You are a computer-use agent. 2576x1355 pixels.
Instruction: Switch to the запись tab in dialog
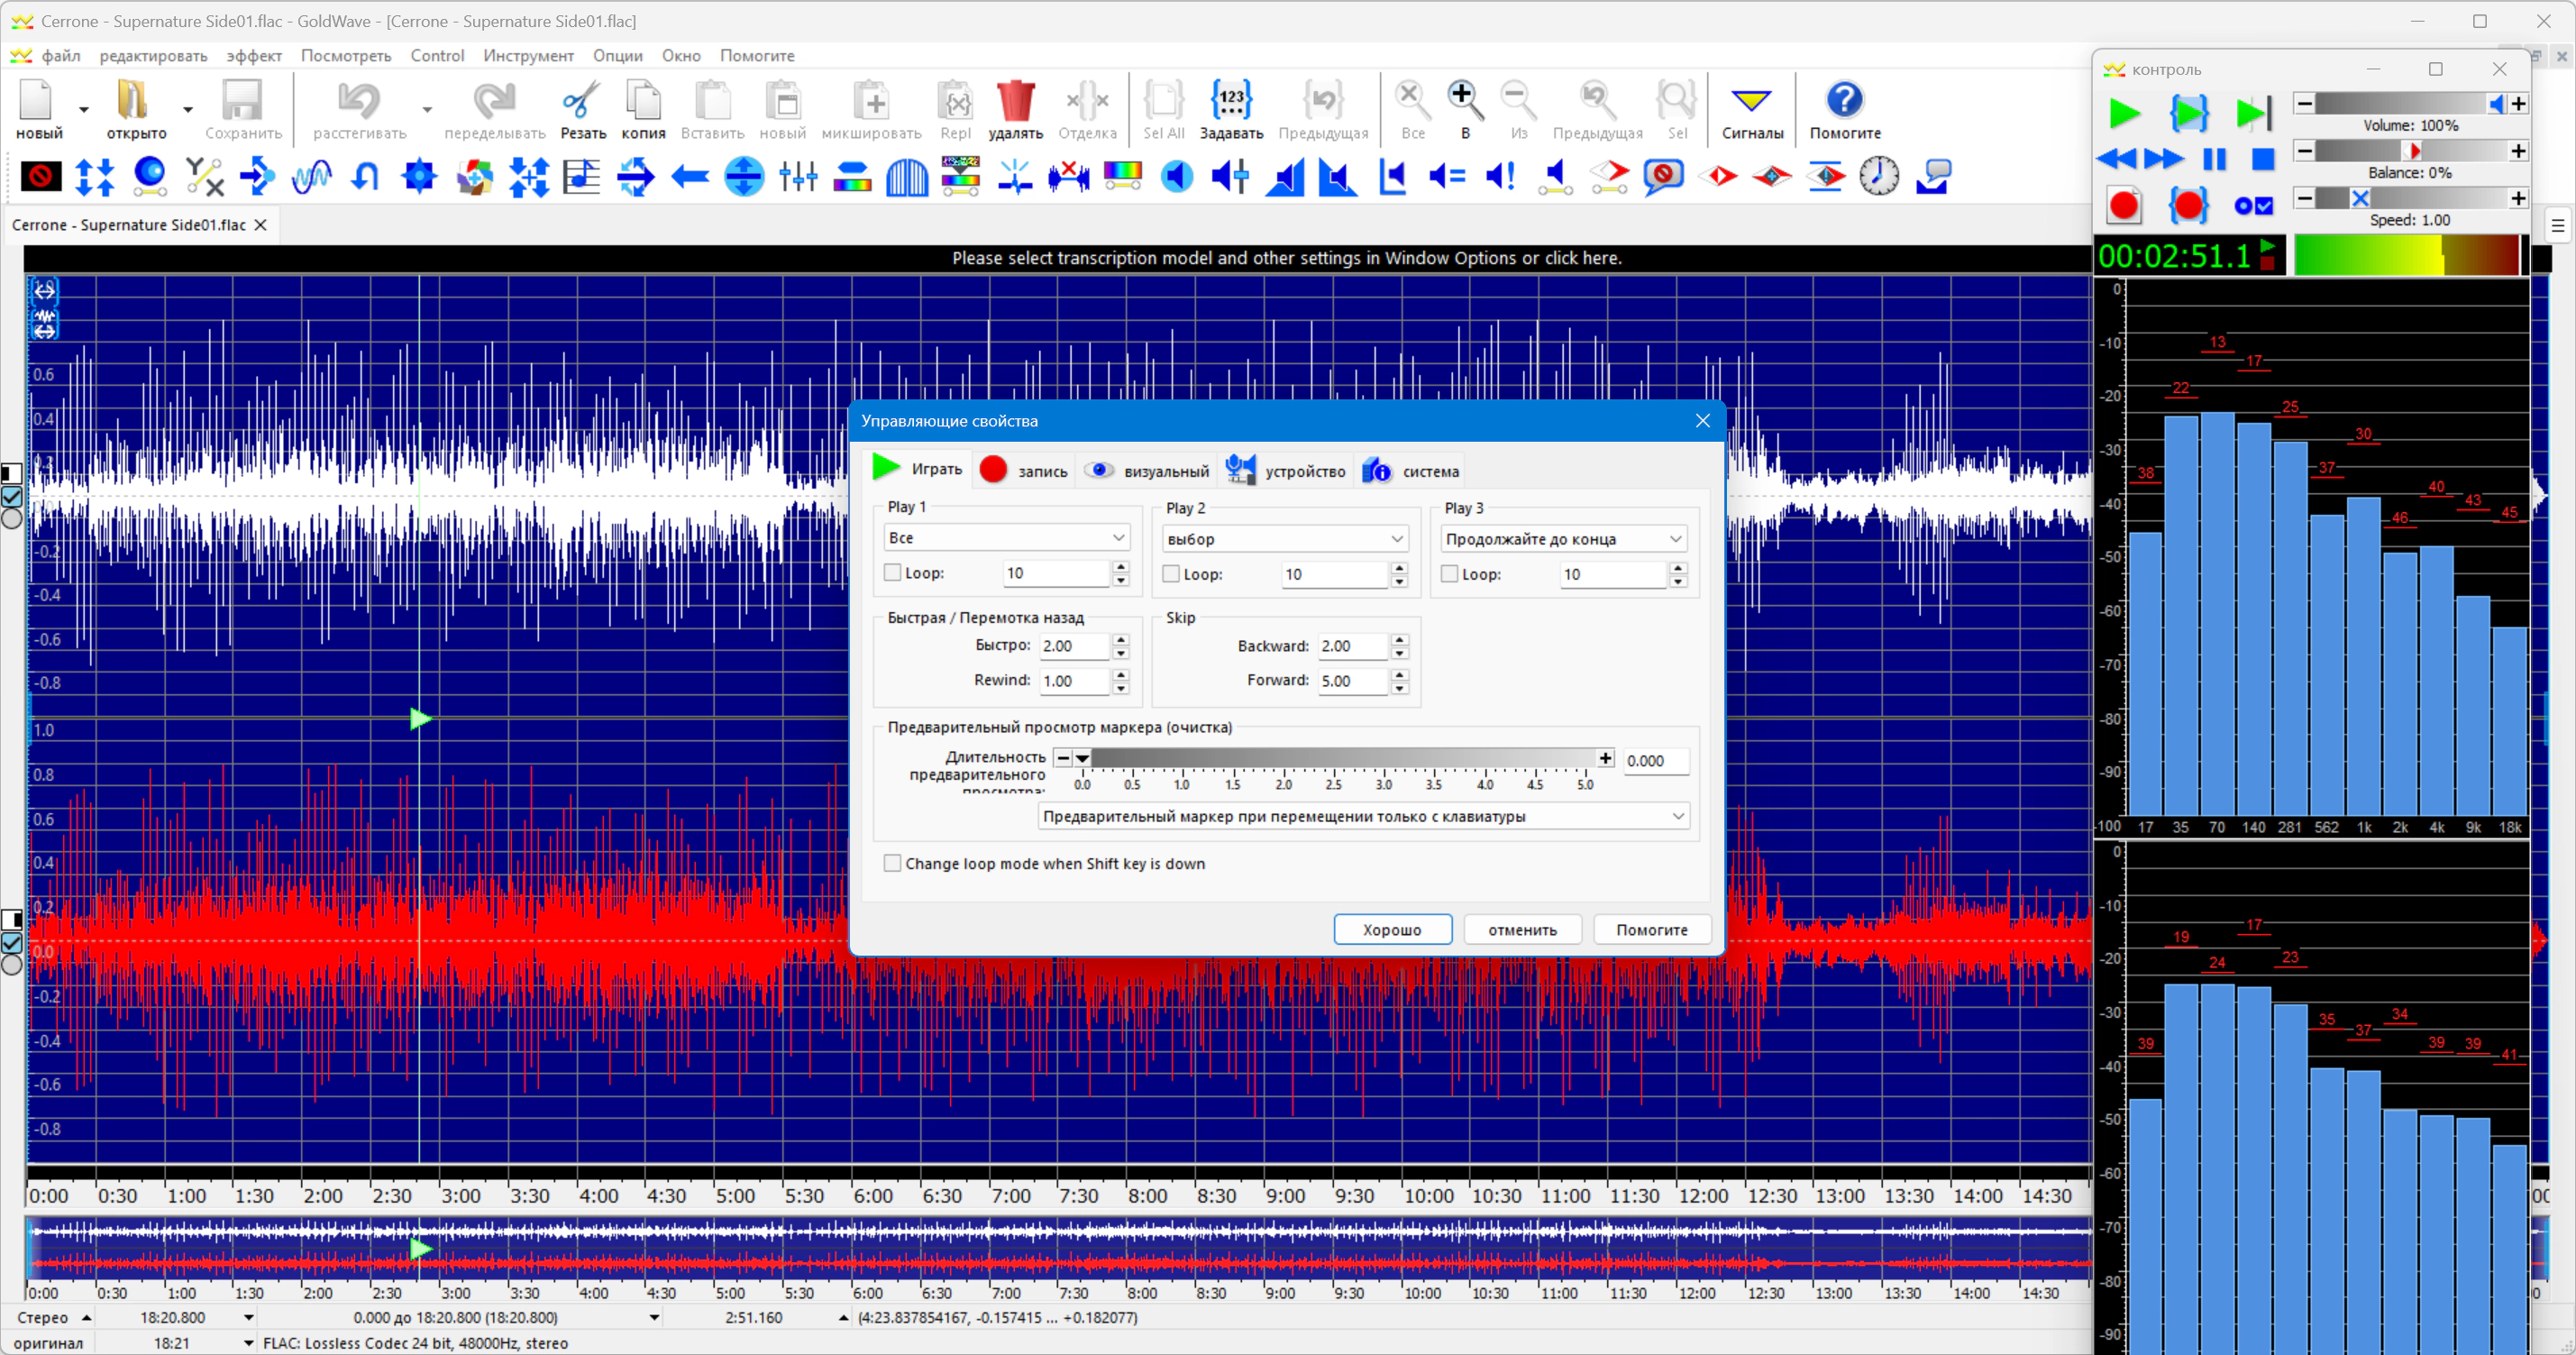click(1024, 470)
